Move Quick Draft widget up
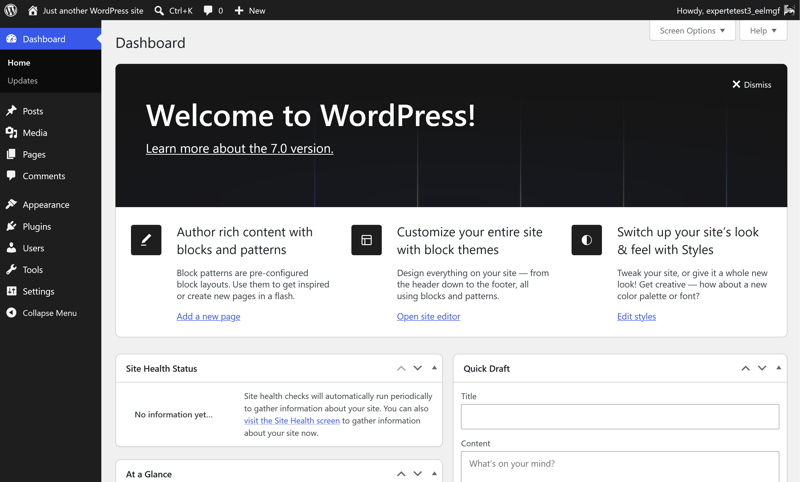 coord(745,368)
